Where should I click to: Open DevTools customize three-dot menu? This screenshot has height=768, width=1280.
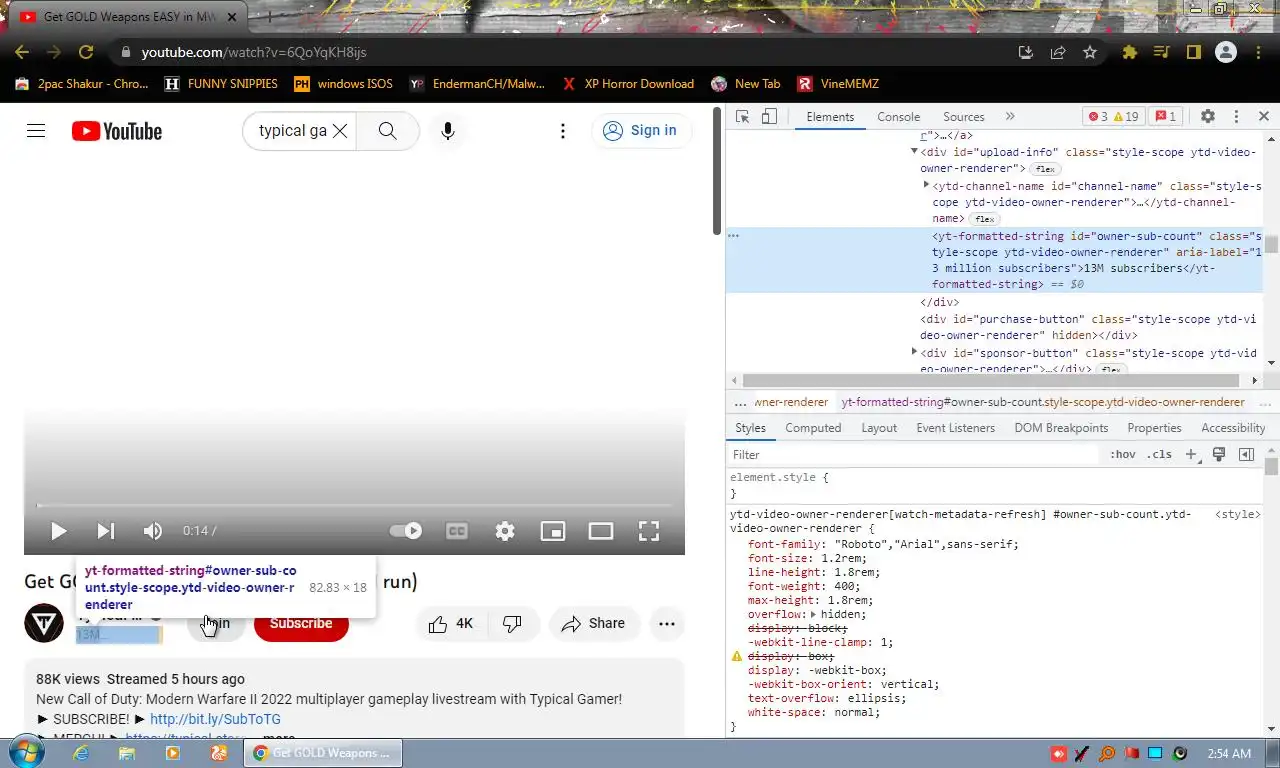1236,116
